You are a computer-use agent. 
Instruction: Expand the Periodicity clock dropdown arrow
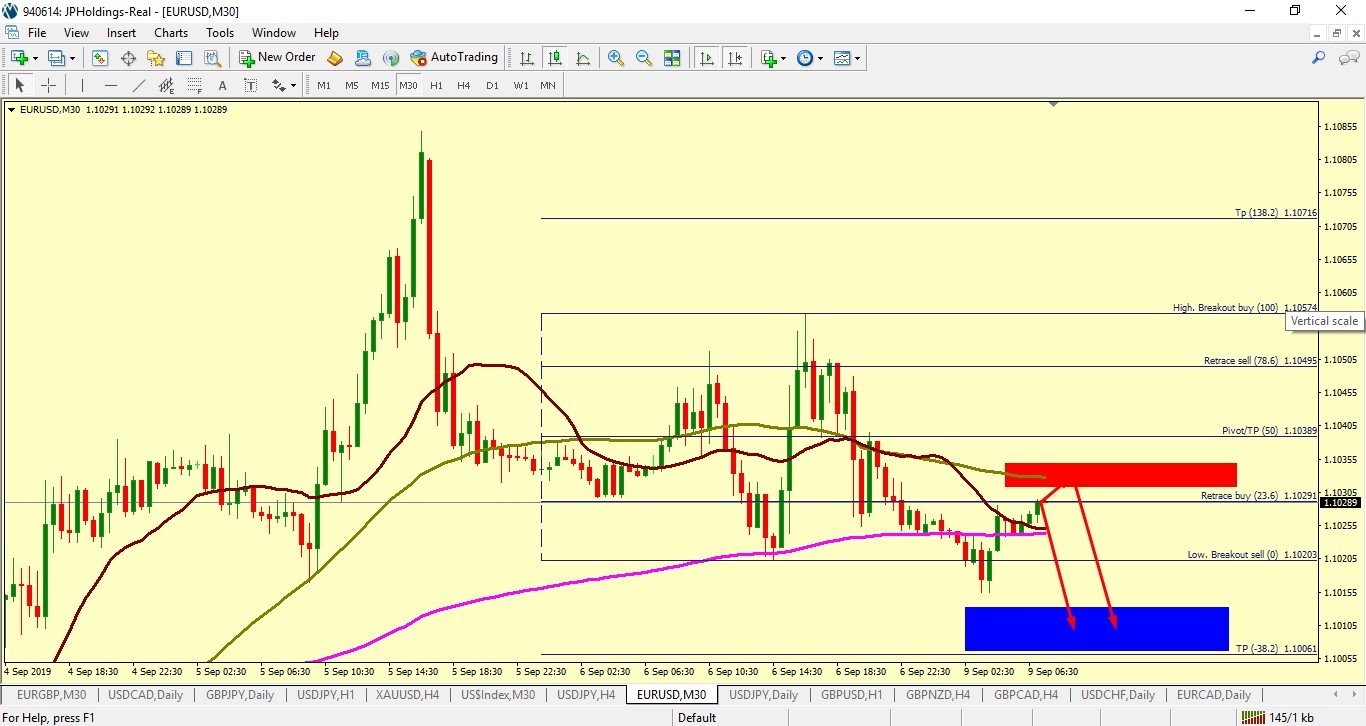(821, 58)
